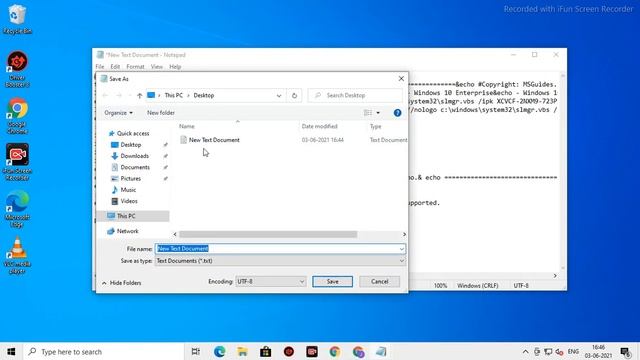Viewport: 640px width, 360px height.
Task: Click This PC in address breadcrumb
Action: [173, 96]
